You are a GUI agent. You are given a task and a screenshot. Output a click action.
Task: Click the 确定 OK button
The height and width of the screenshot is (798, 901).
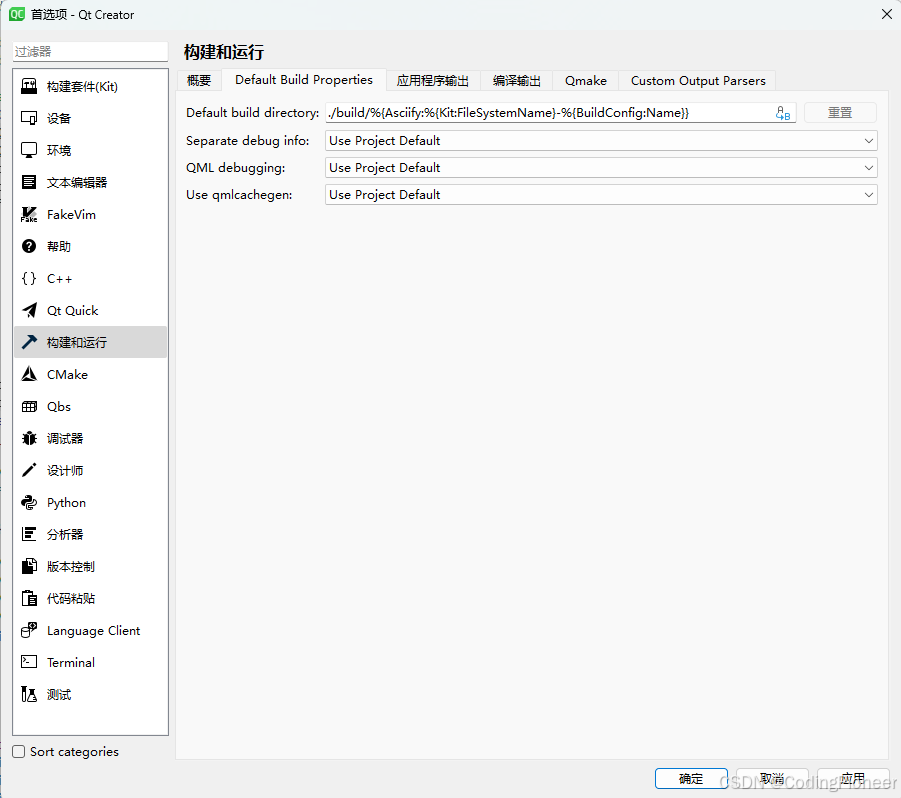691,778
